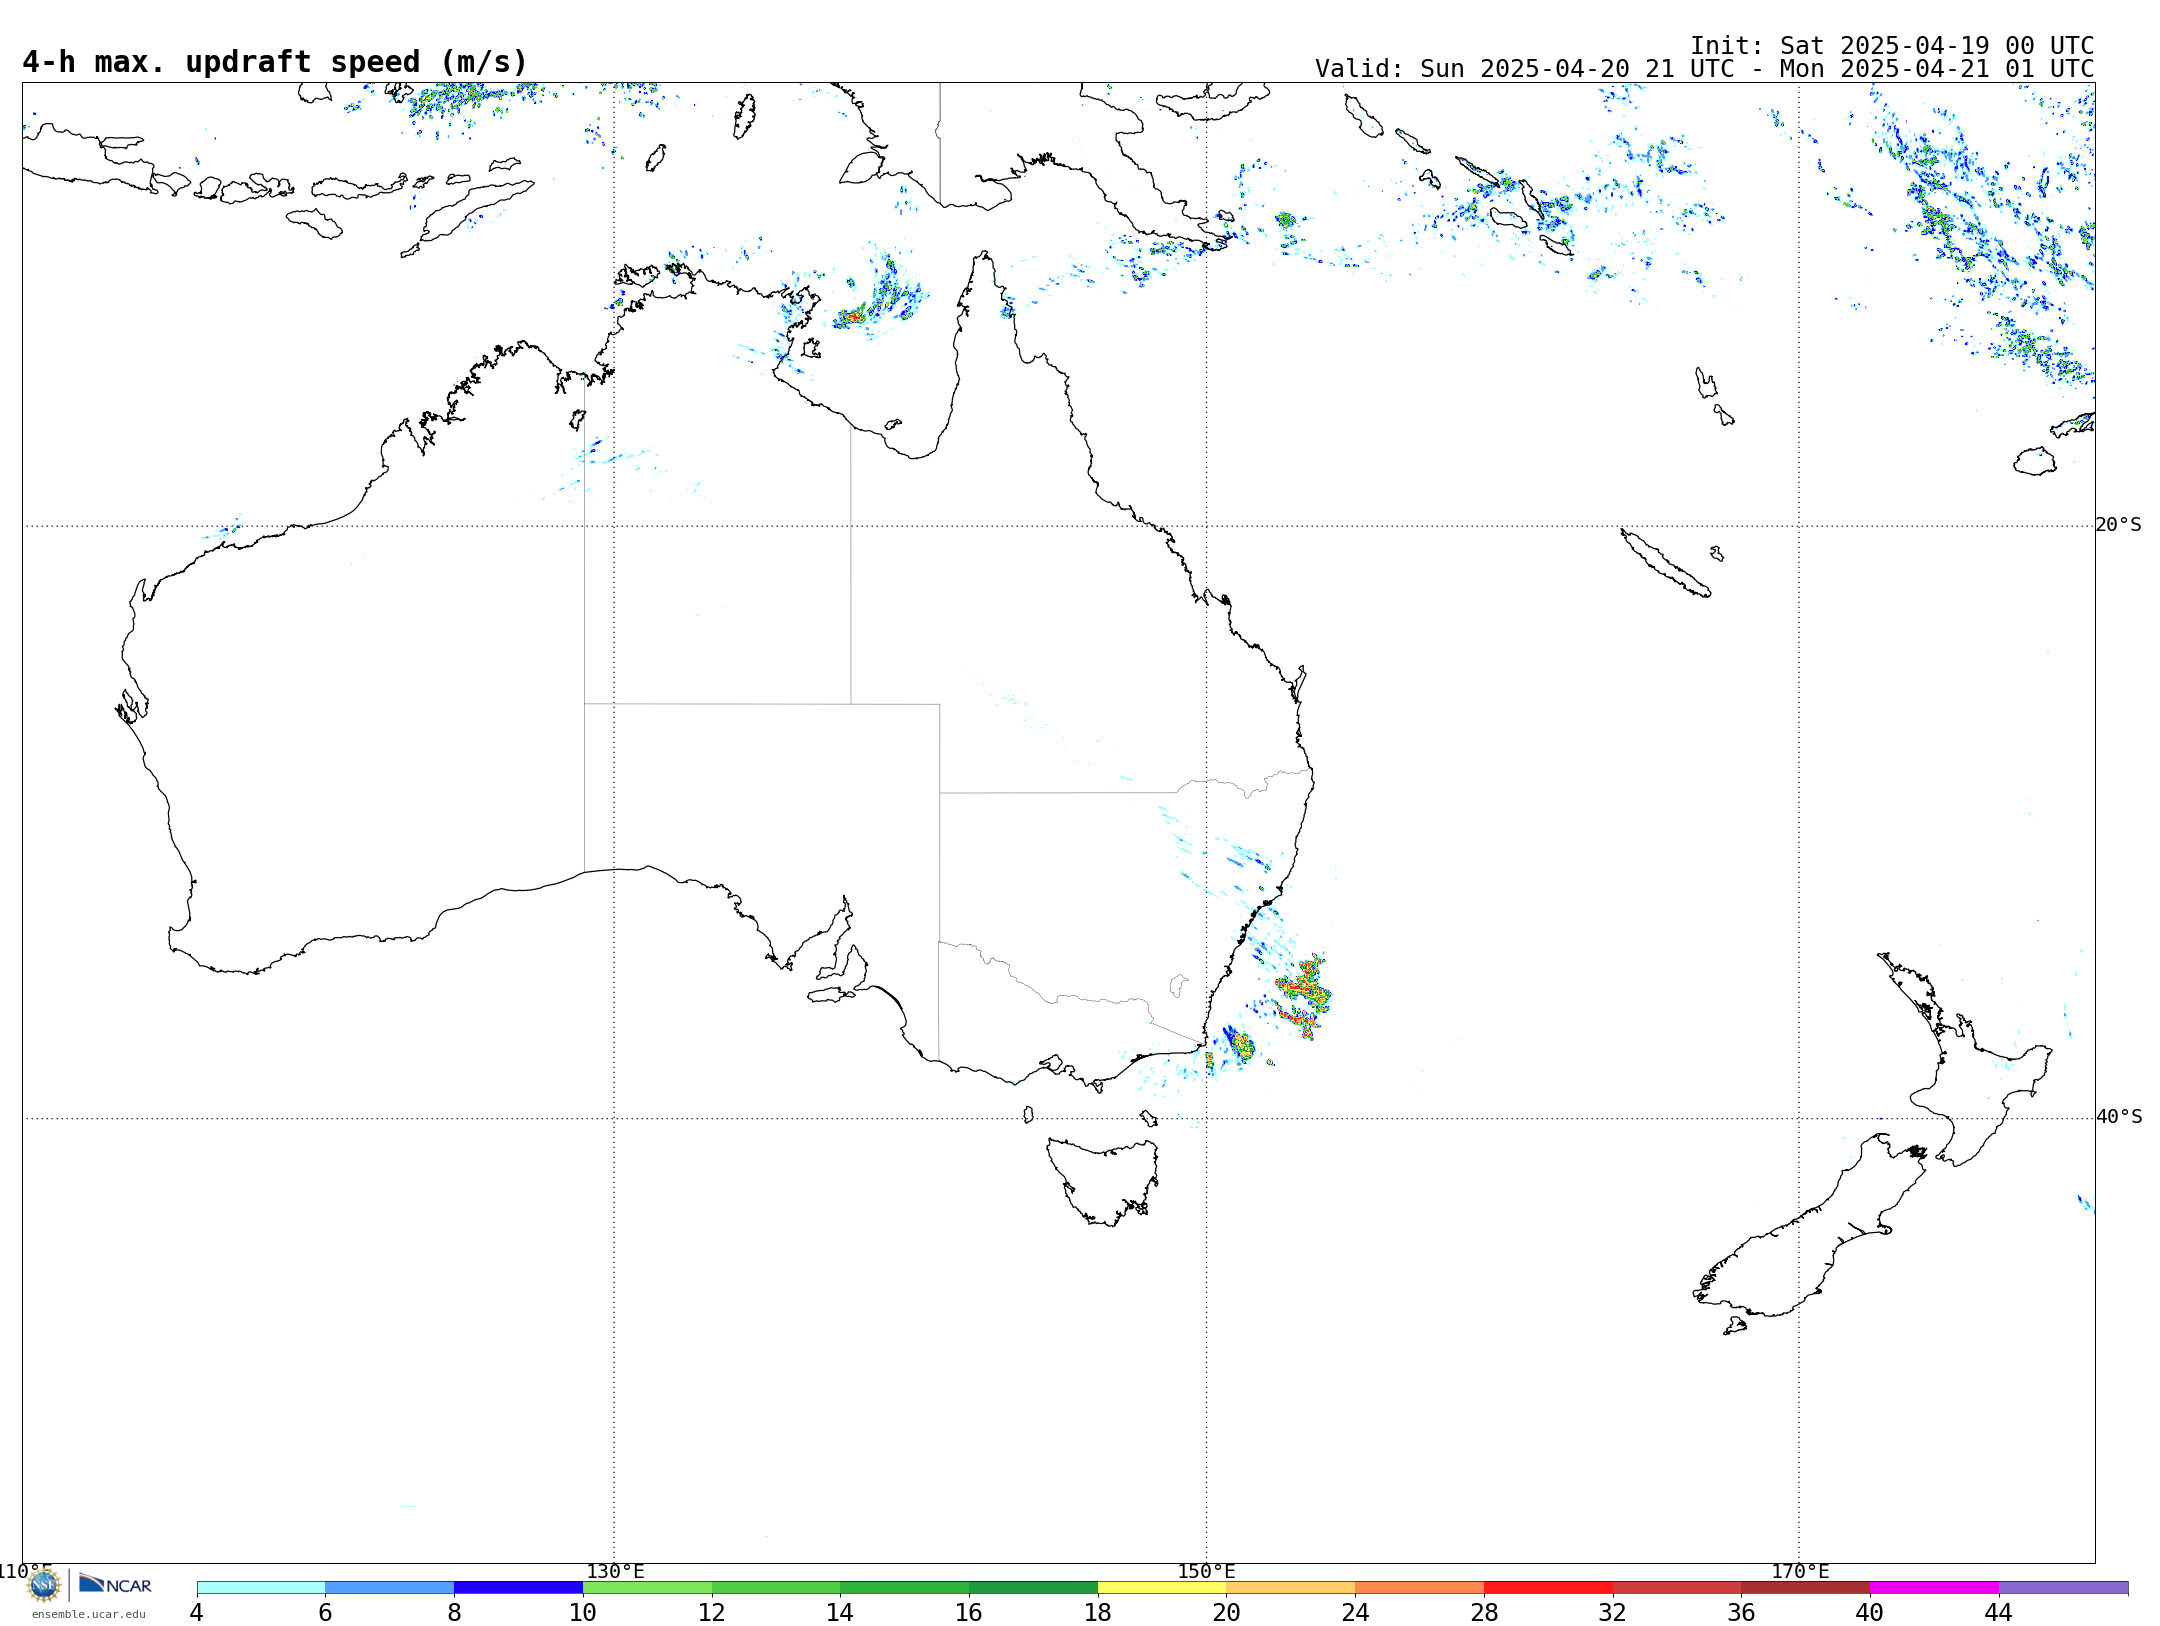2160x1626 pixels.
Task: Click the '40°S' latitude label
Action: coord(2119,1117)
